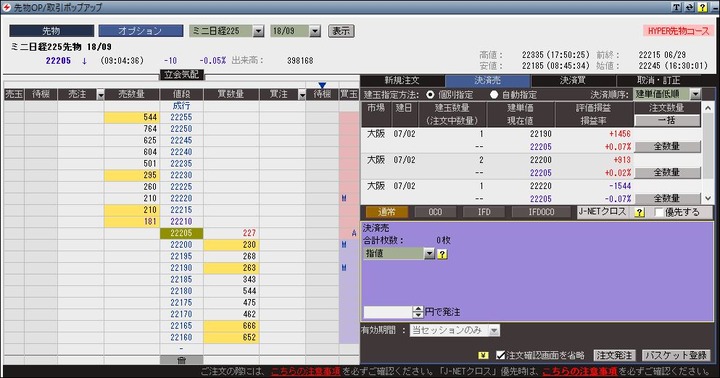Click the price input field before 円で発注
This screenshot has height=378, width=720.
[x=388, y=312]
